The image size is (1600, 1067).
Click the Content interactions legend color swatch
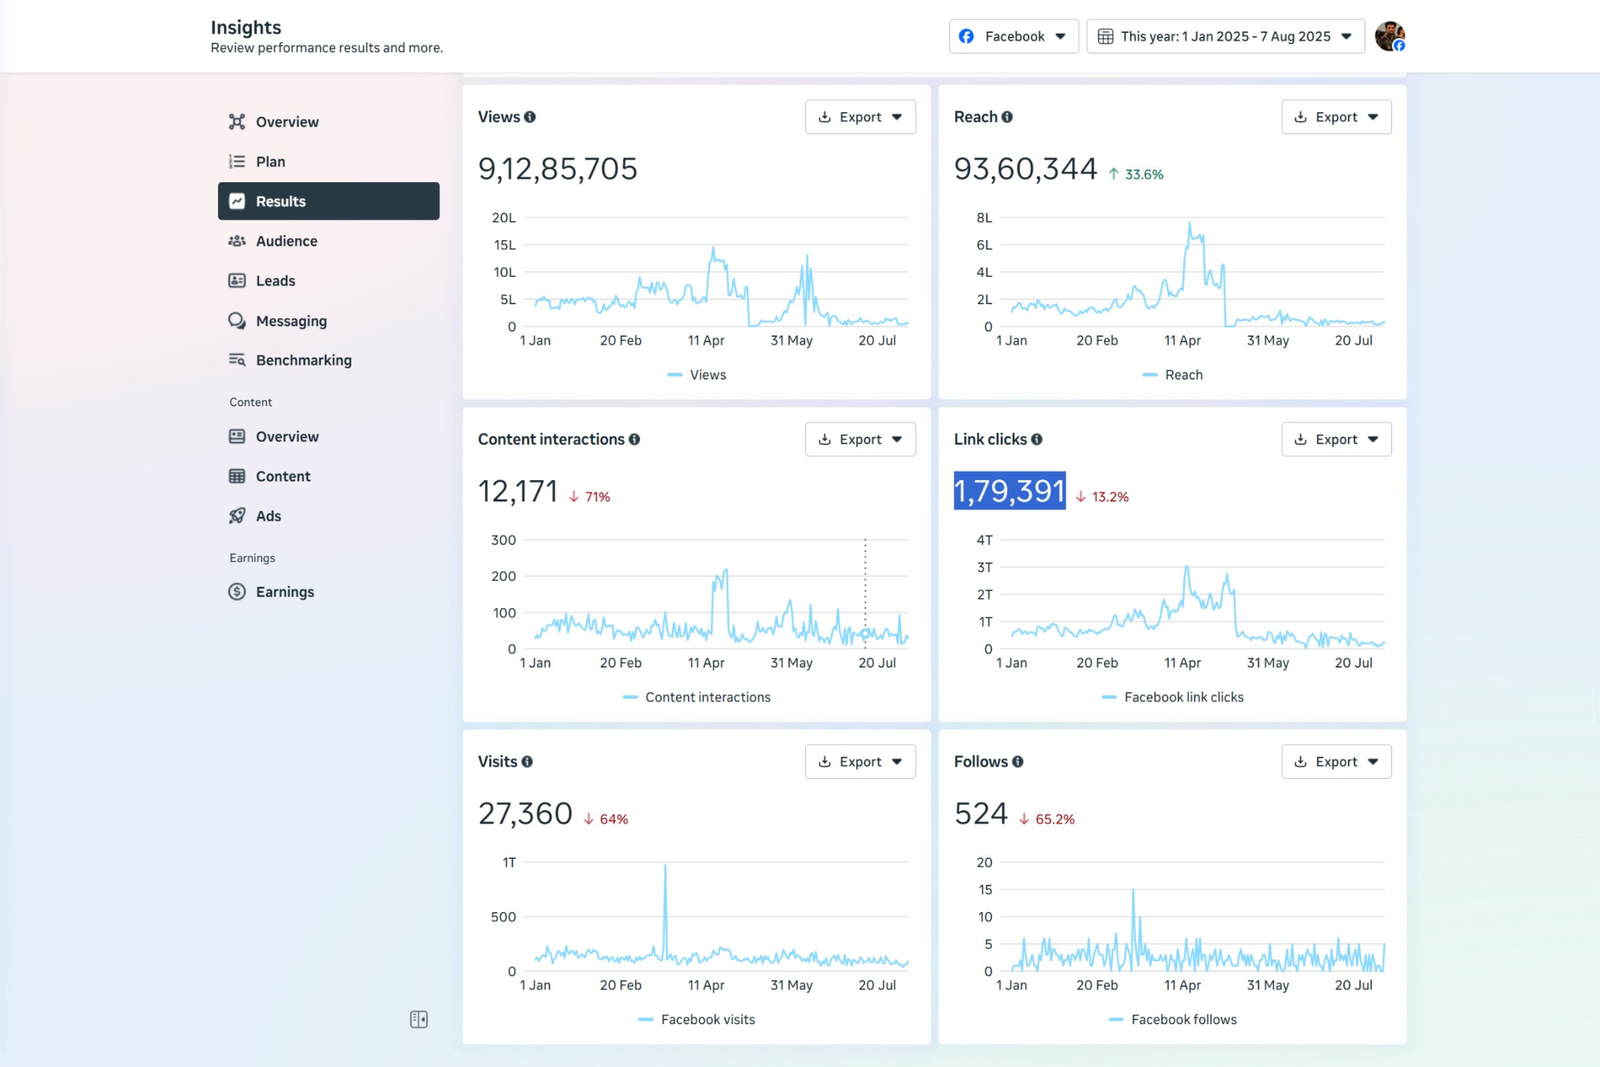[630, 697]
